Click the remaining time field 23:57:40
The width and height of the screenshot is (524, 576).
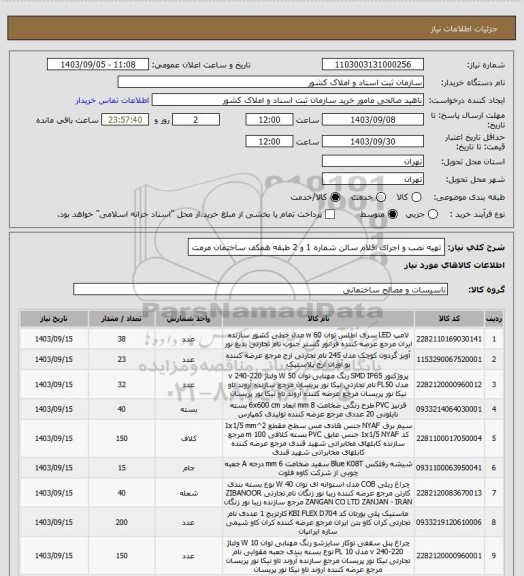click(x=125, y=120)
